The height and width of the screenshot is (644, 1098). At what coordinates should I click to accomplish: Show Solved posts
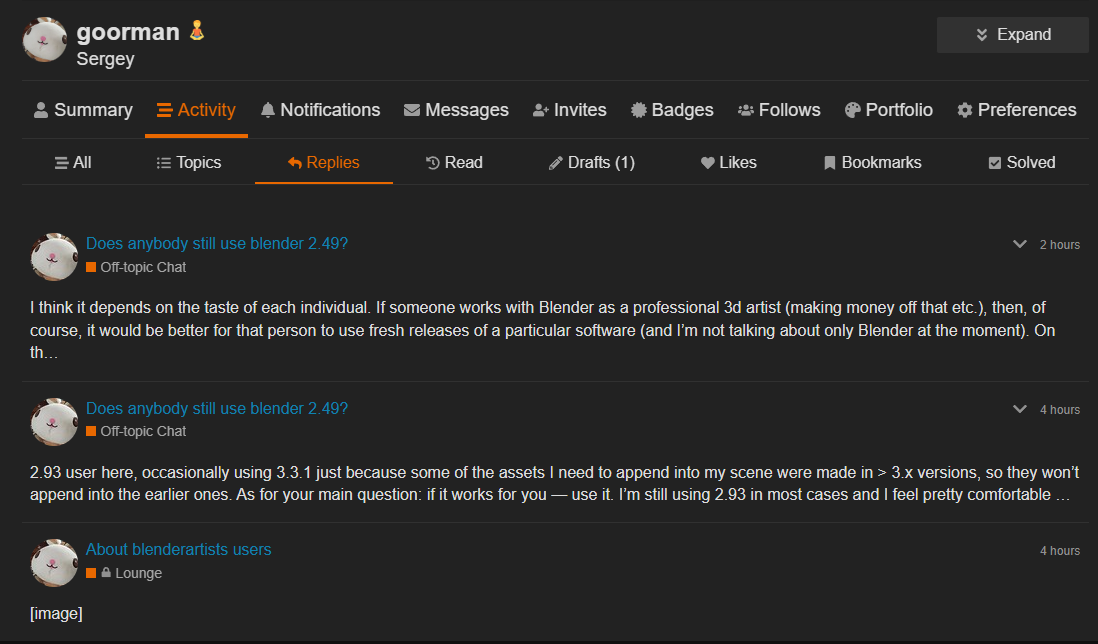[1022, 162]
